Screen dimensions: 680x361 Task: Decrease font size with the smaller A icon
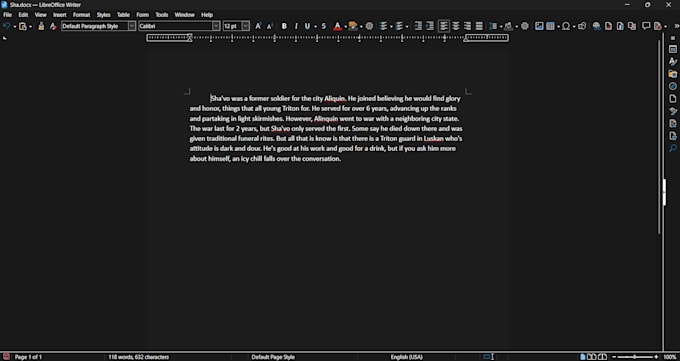coord(270,26)
